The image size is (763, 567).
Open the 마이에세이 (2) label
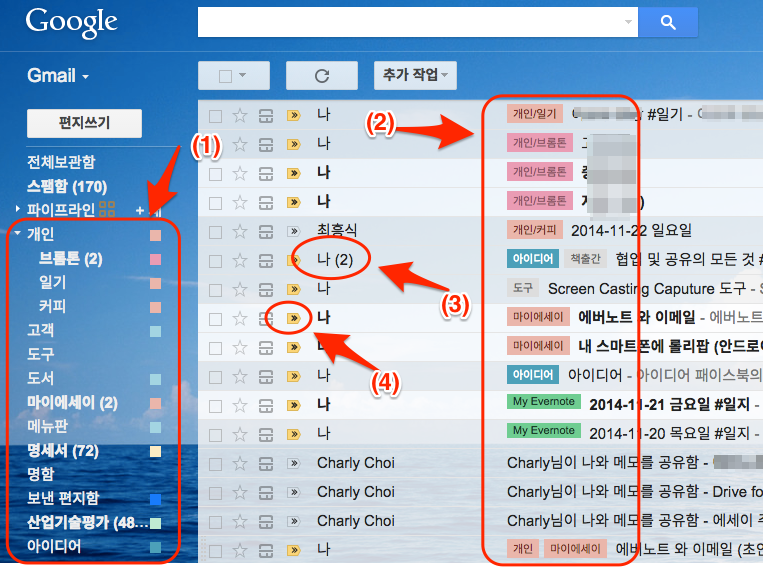pos(73,402)
